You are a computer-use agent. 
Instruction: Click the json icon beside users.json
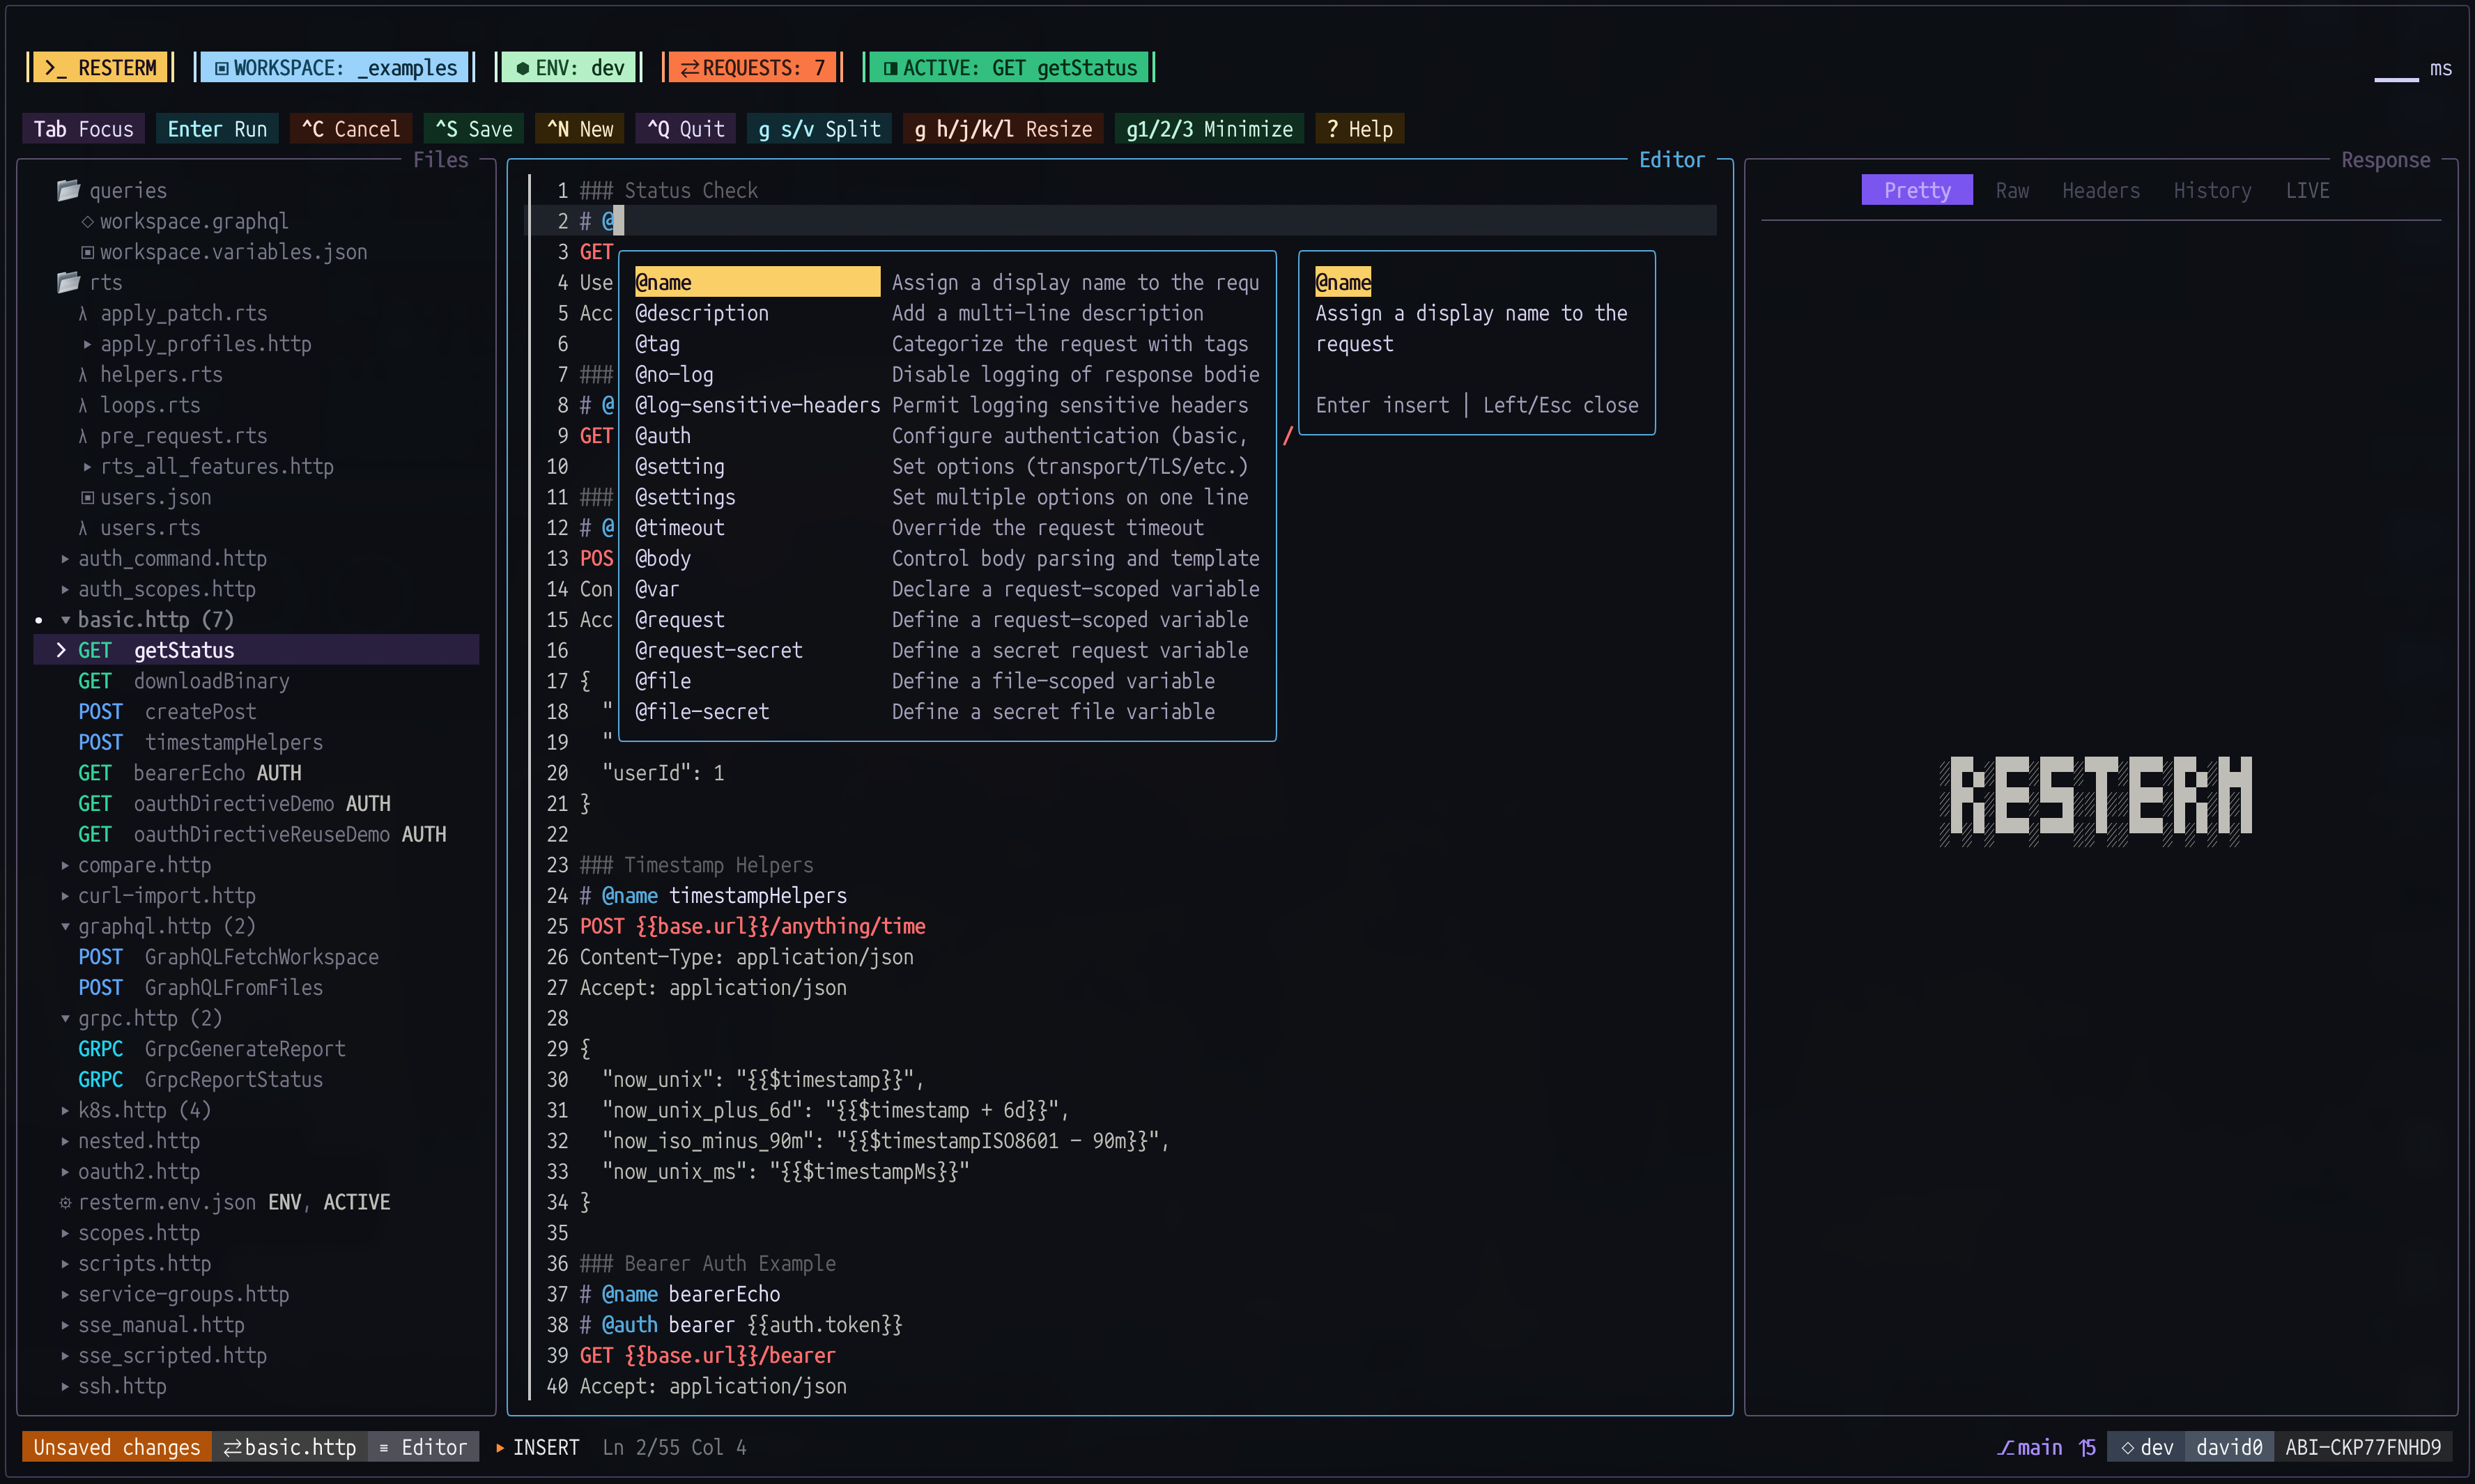(x=87, y=497)
